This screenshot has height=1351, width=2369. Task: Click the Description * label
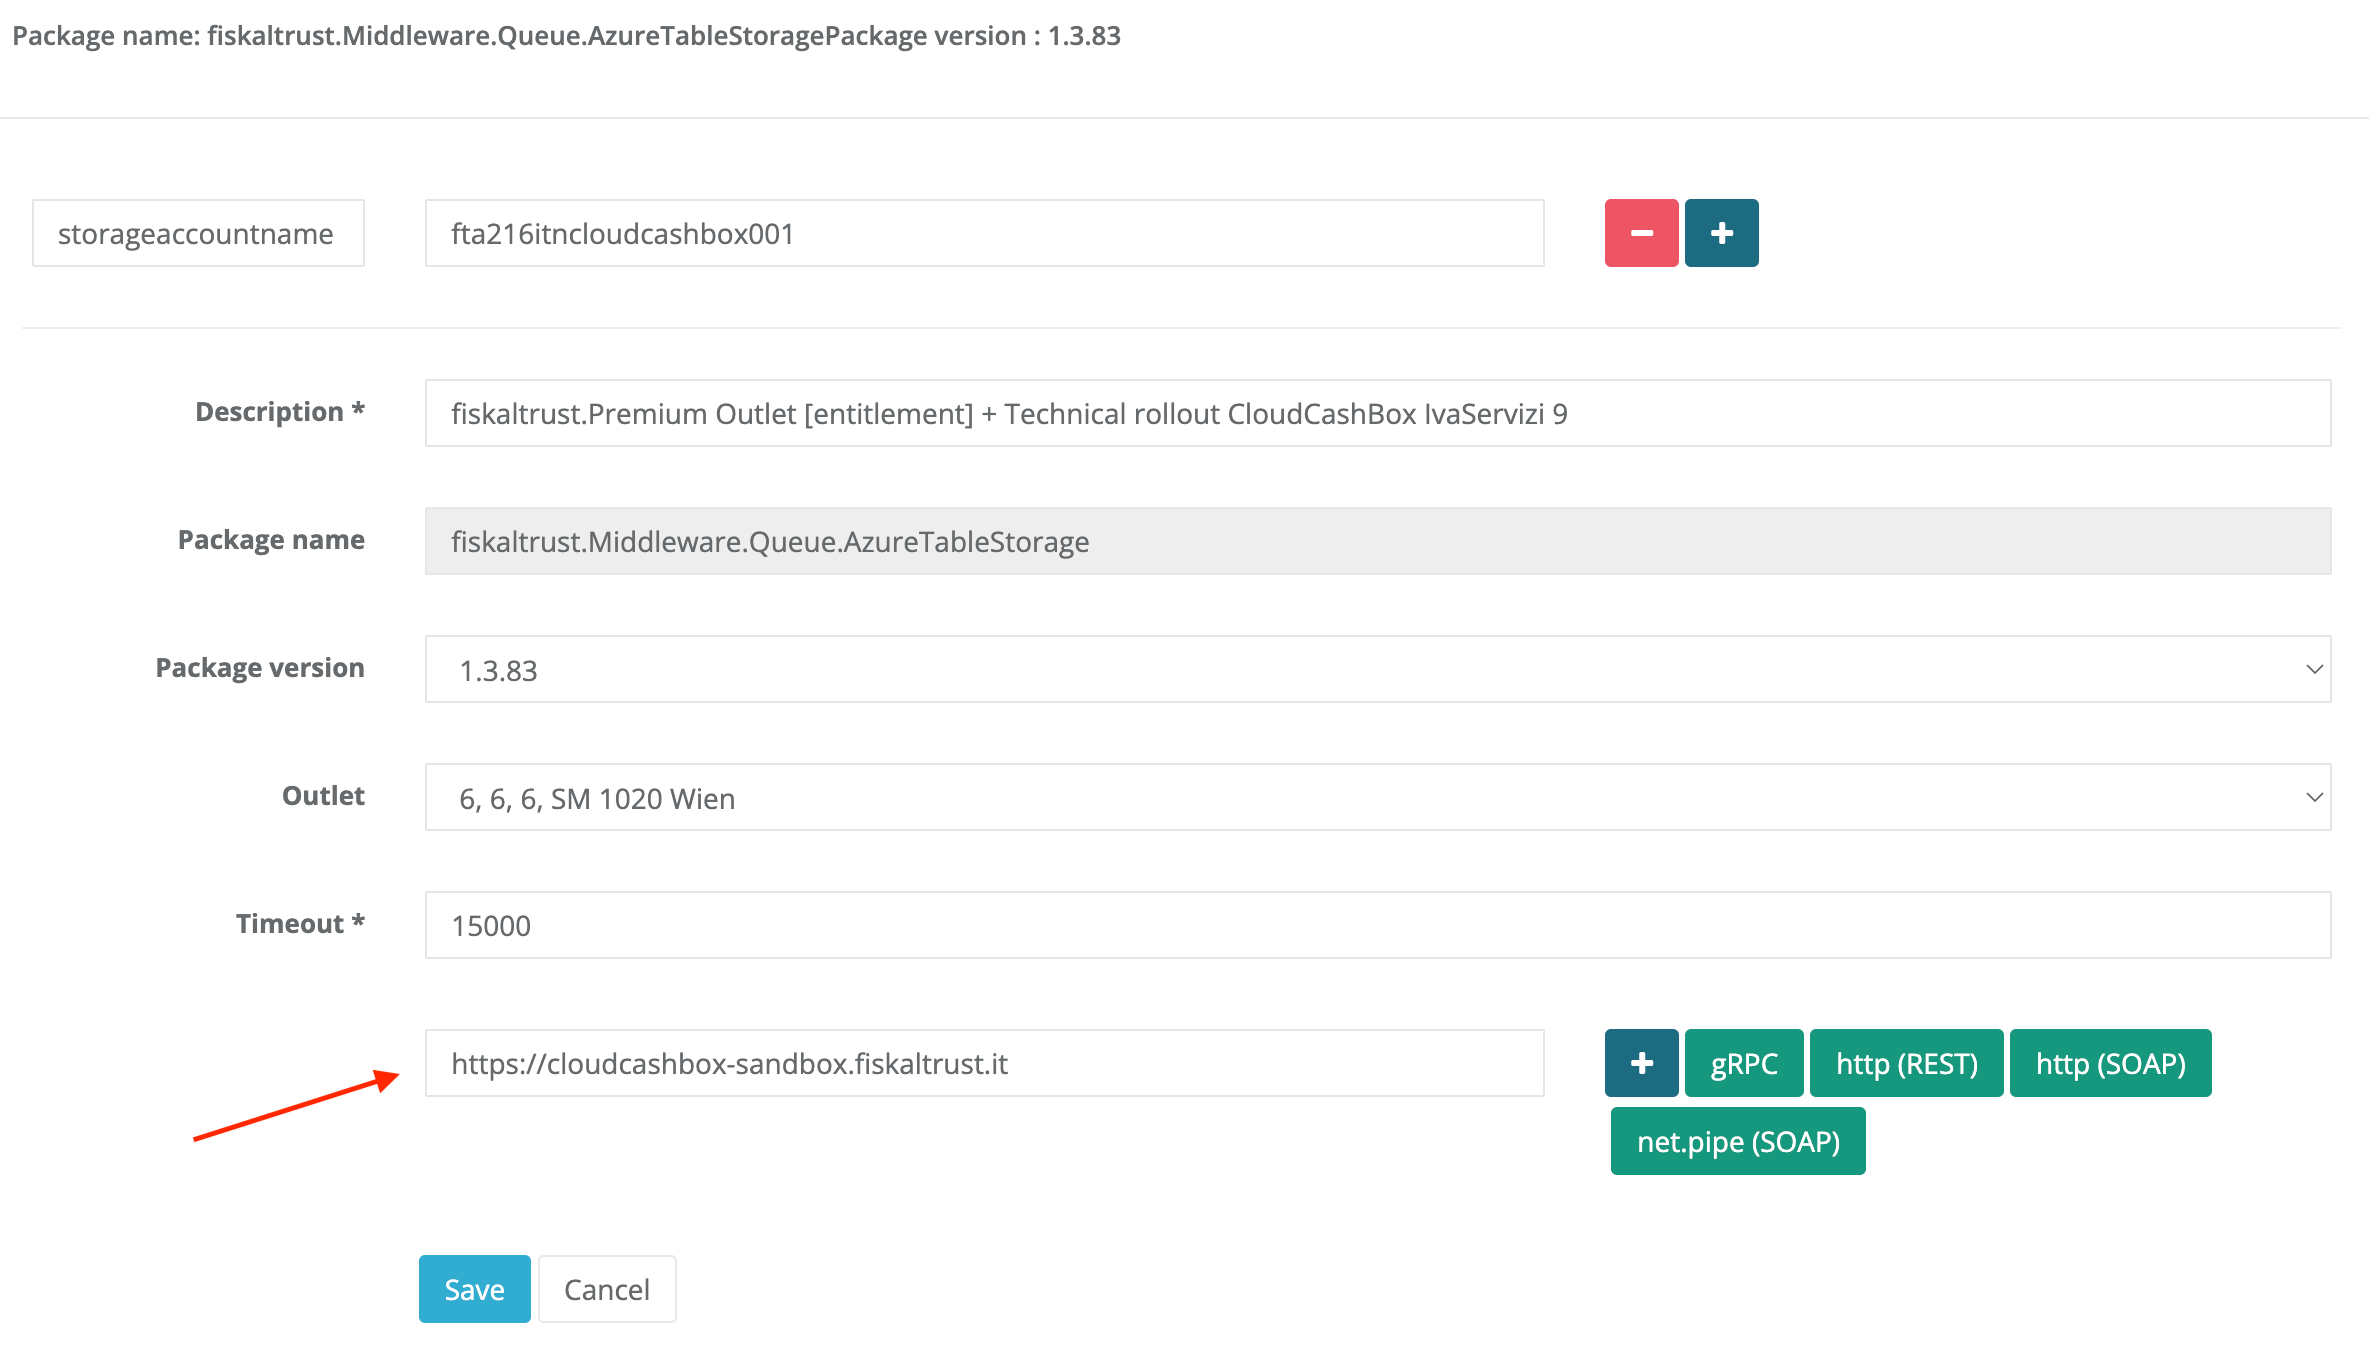tap(280, 412)
